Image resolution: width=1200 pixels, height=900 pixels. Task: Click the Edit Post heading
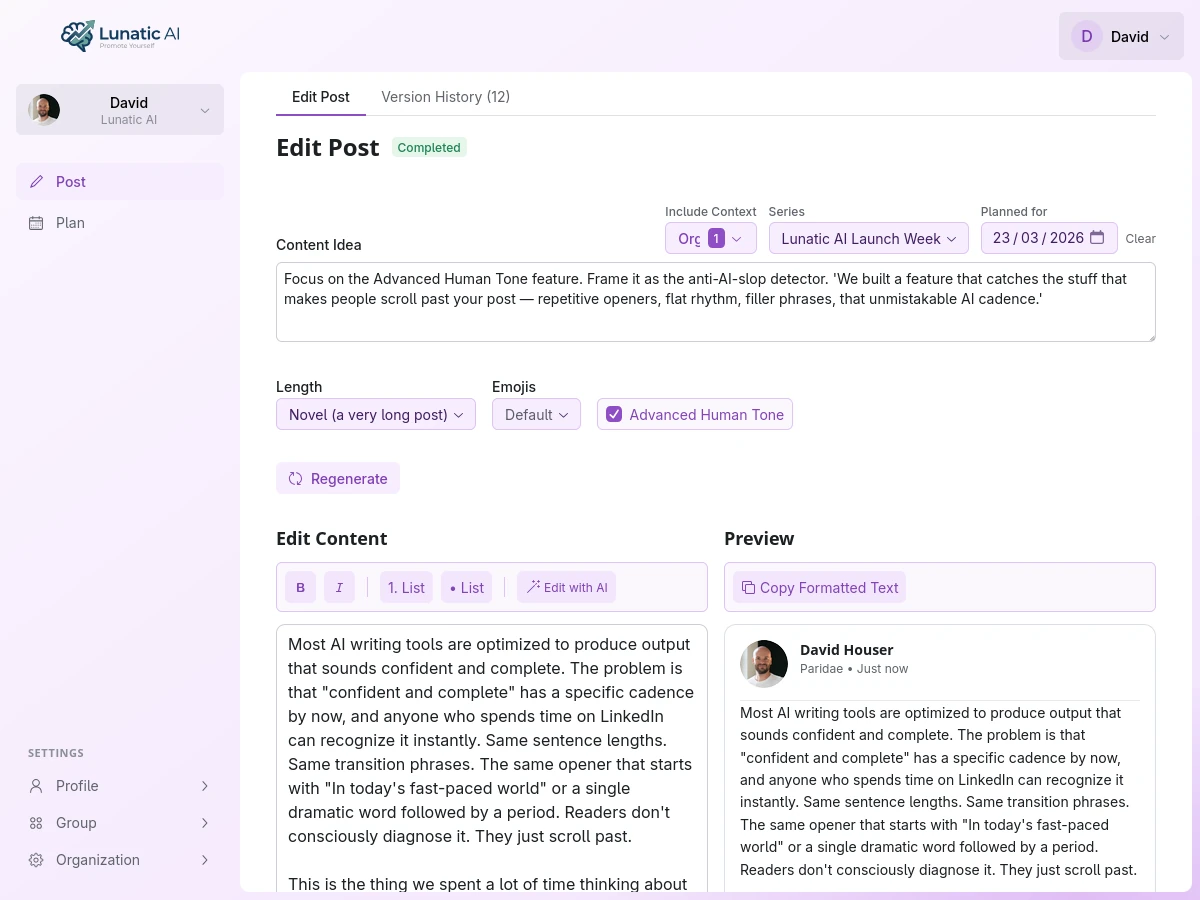(328, 148)
